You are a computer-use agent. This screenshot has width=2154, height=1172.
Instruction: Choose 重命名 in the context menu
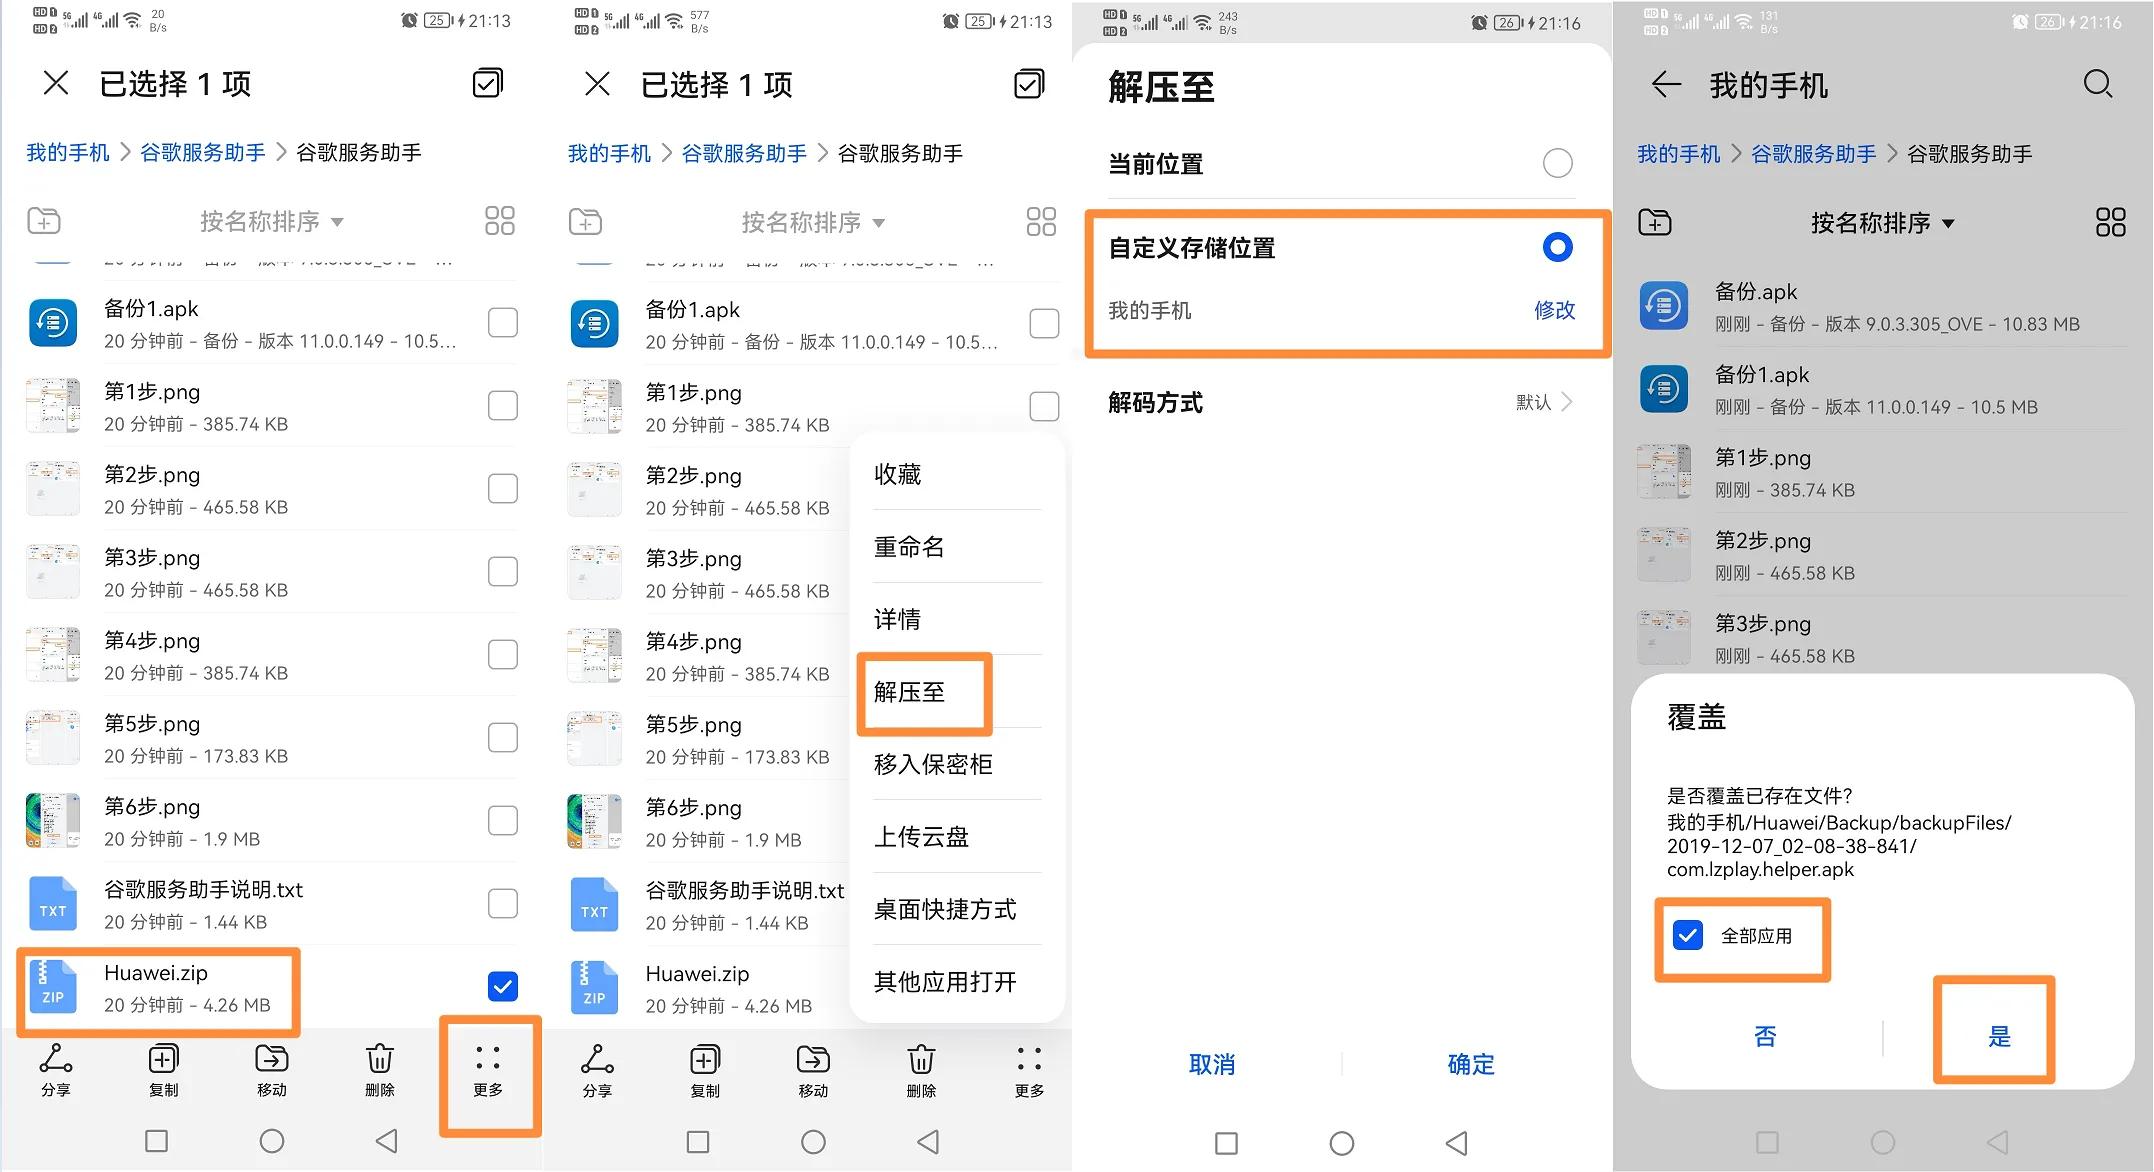coord(908,547)
